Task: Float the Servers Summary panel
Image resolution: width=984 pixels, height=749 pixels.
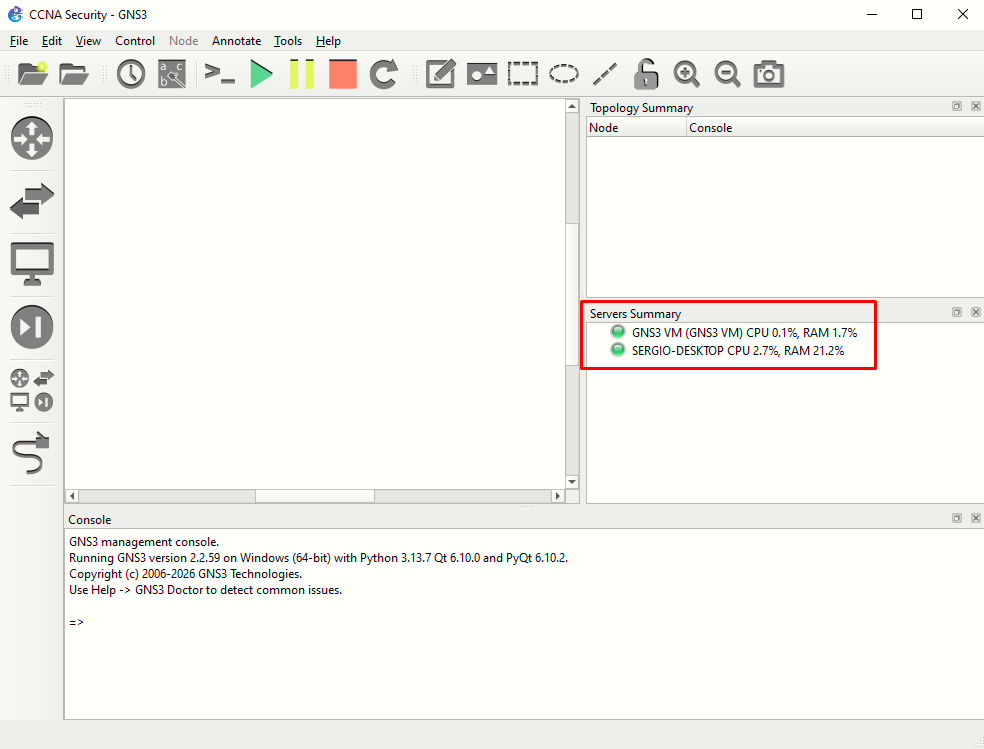Action: click(x=956, y=312)
